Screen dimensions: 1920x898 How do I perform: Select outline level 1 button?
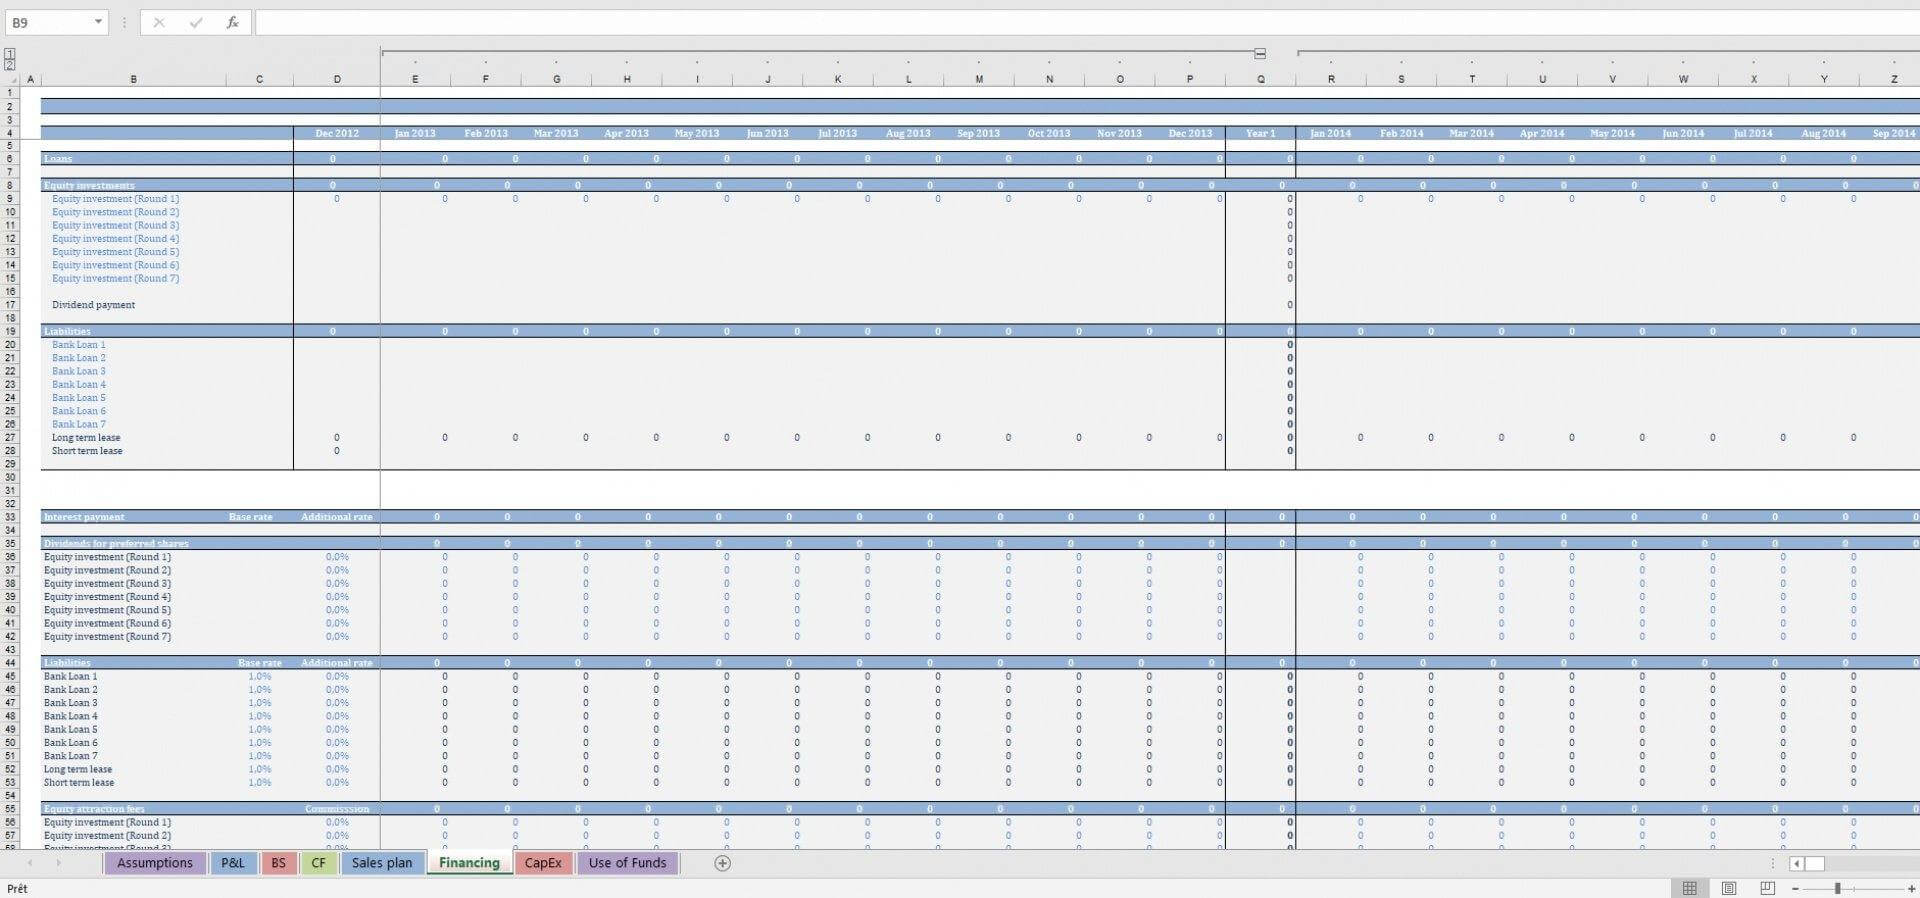[x=10, y=53]
